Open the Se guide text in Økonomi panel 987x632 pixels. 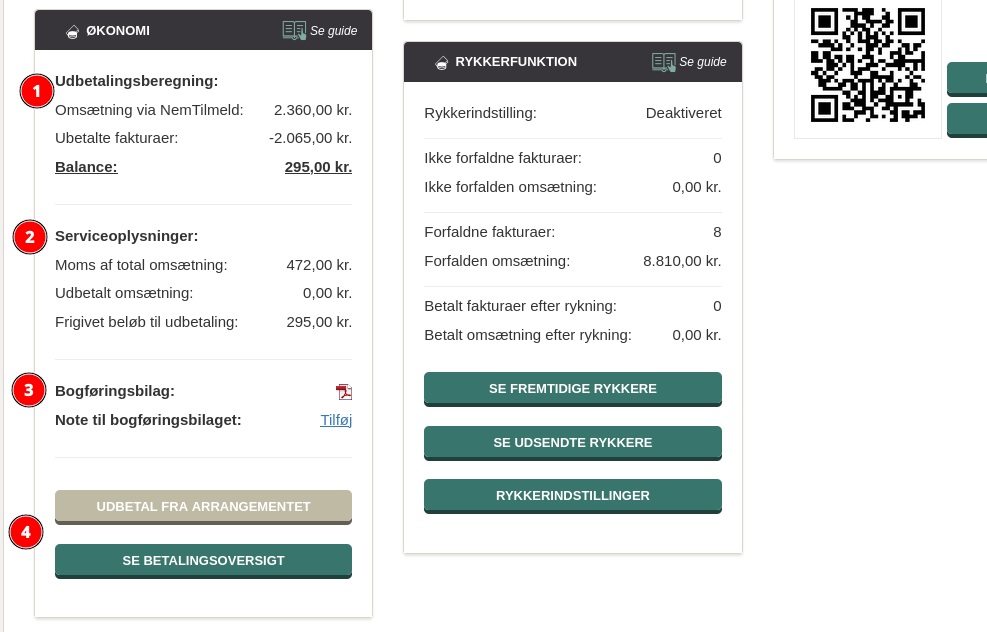(x=333, y=31)
